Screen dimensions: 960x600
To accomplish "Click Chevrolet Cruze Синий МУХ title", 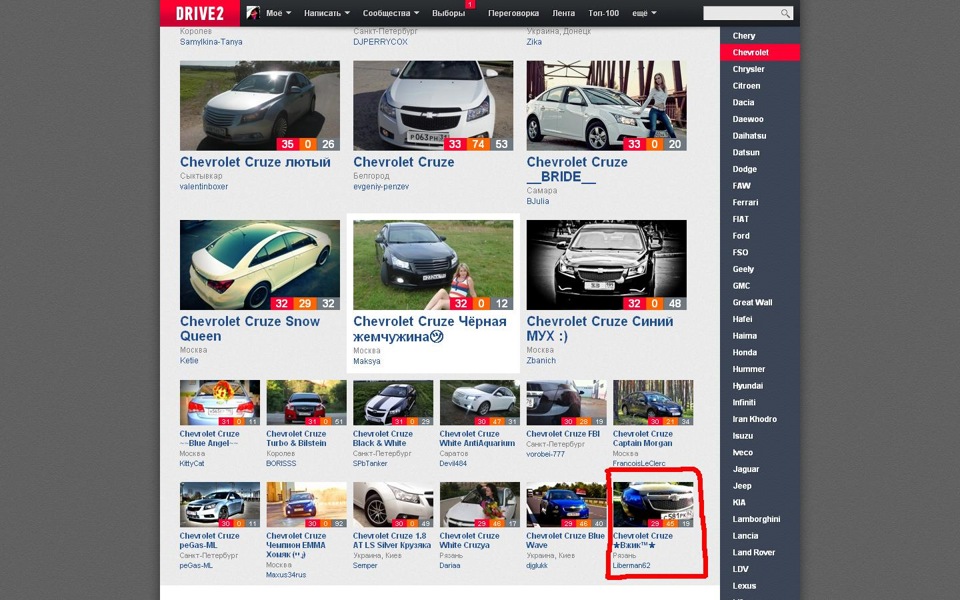I will click(600, 329).
